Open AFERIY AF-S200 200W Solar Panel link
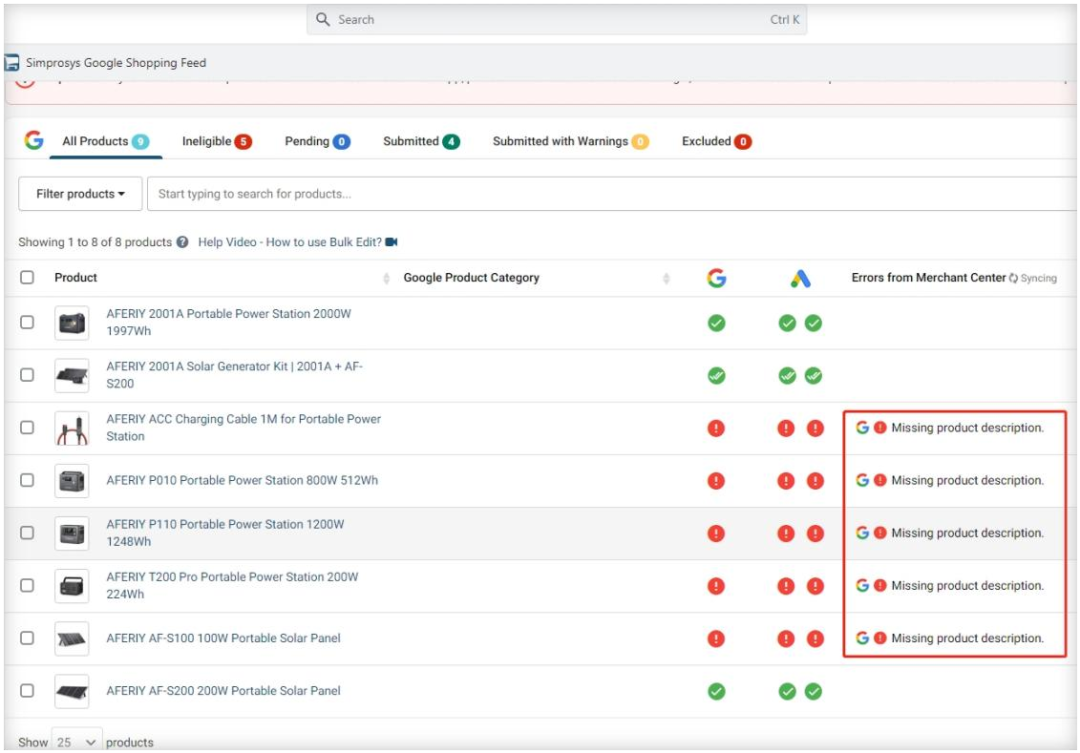1080x753 pixels. [223, 690]
